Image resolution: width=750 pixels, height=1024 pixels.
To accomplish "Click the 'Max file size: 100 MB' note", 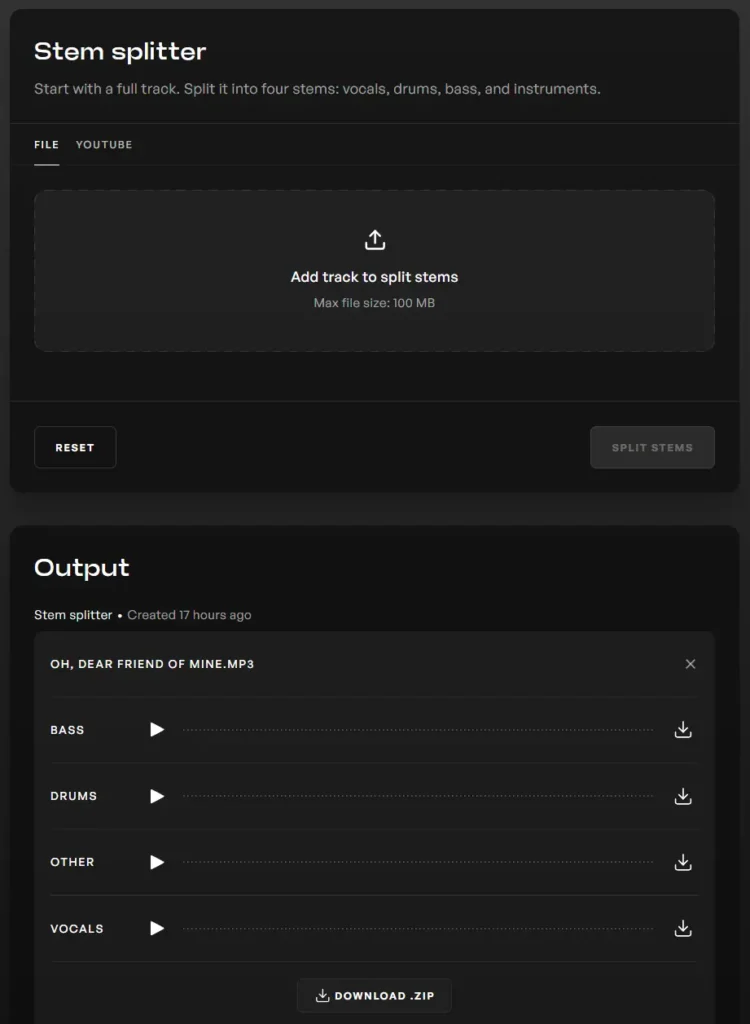I will [x=374, y=303].
